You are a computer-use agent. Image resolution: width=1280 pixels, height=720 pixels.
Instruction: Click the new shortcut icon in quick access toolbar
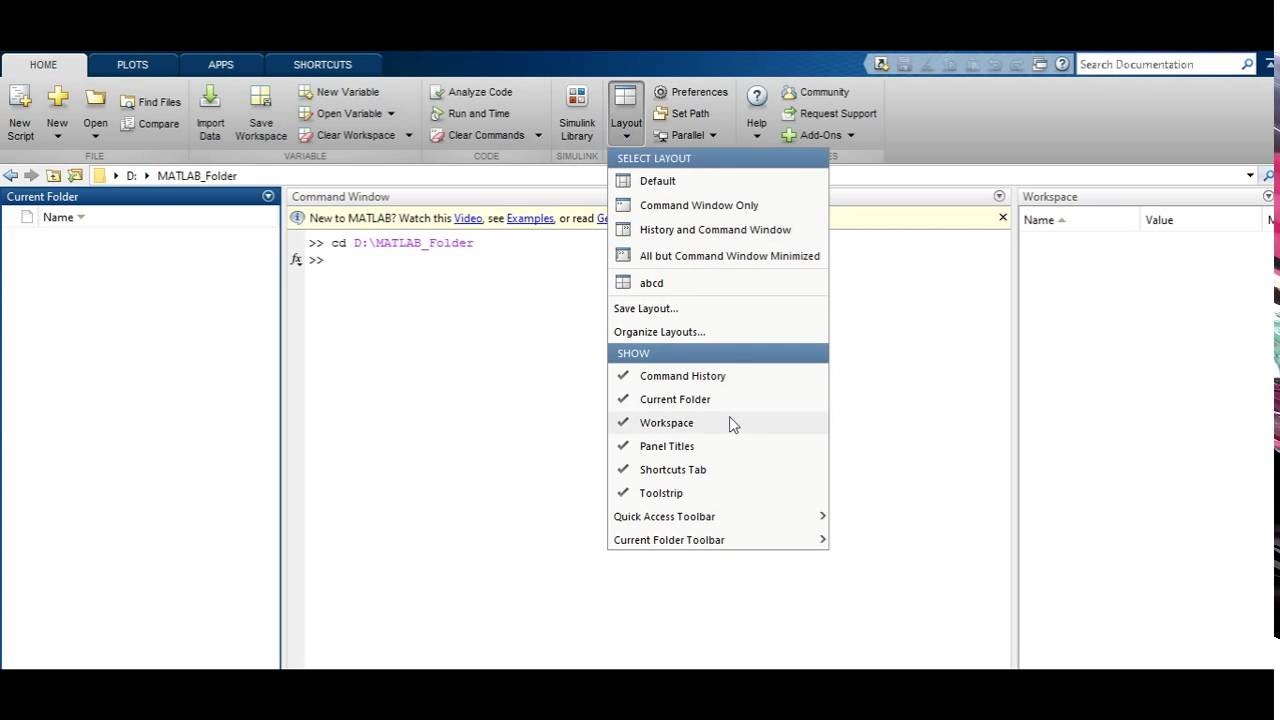pos(881,64)
